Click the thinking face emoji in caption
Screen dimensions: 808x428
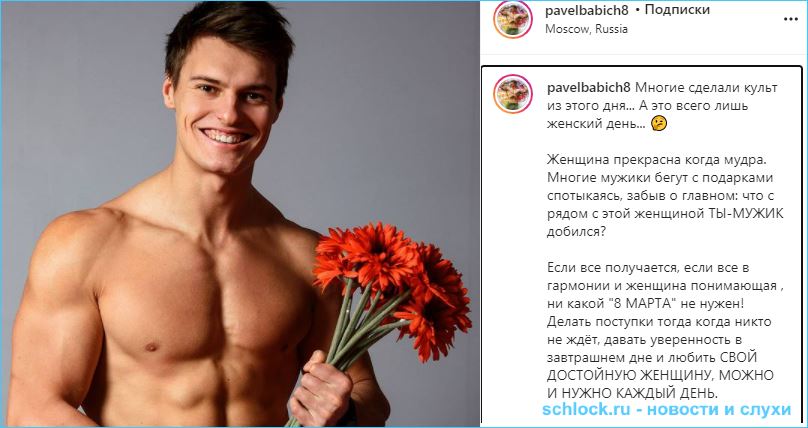coord(659,124)
